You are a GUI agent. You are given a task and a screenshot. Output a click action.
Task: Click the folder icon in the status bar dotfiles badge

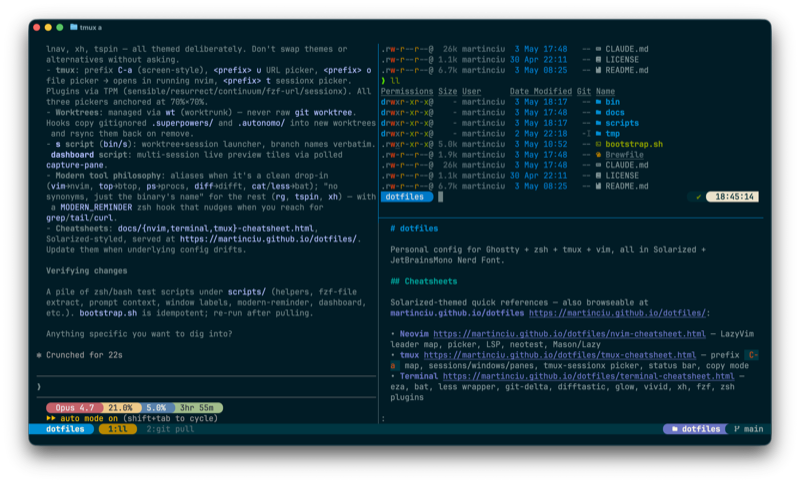pos(674,429)
